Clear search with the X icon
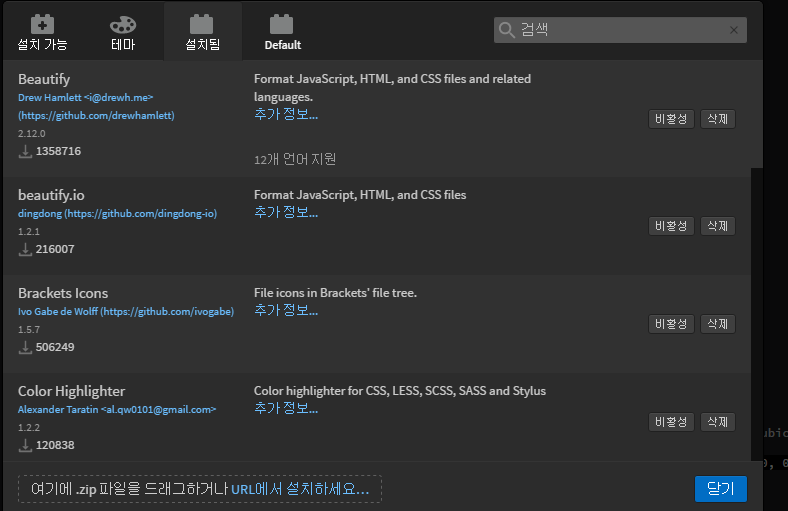 (734, 30)
